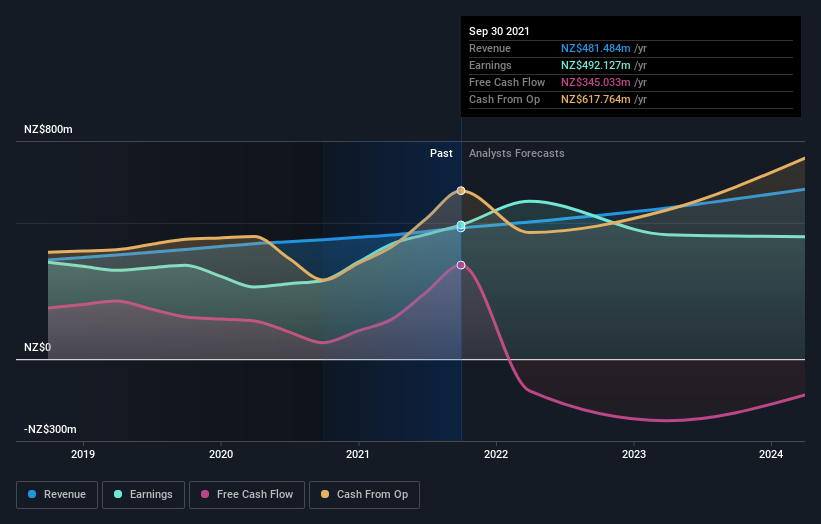Image resolution: width=821 pixels, height=524 pixels.
Task: Toggle the Cash From Op legend series
Action: [x=364, y=495]
